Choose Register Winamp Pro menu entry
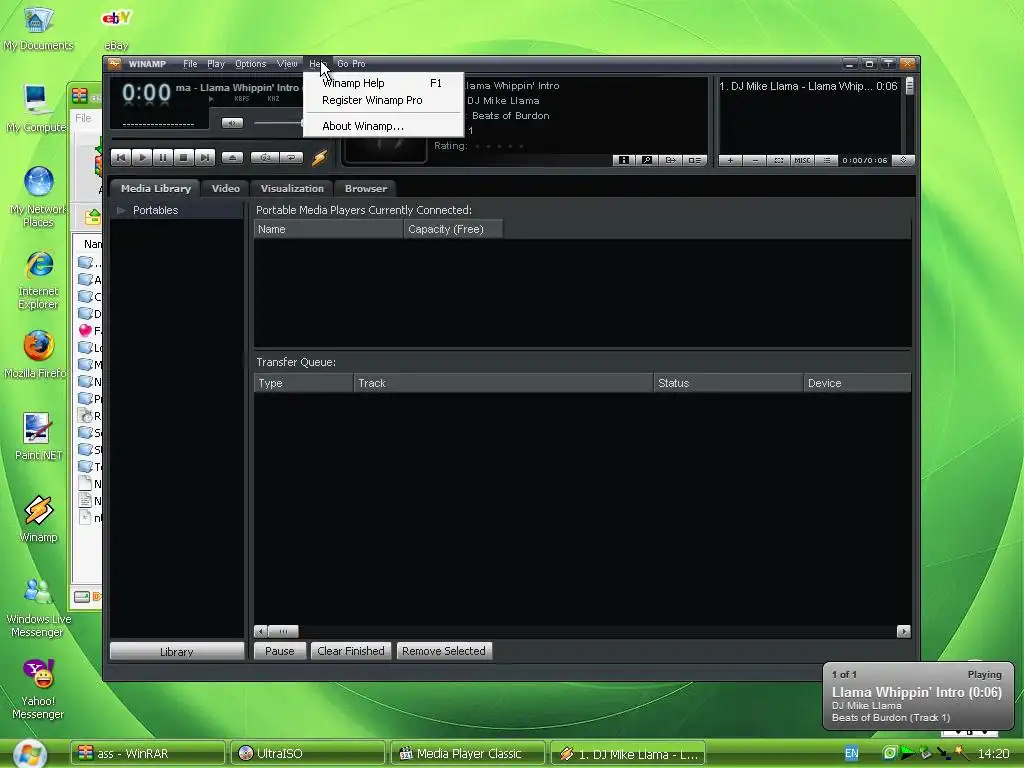Viewport: 1024px width, 768px height. point(383,100)
